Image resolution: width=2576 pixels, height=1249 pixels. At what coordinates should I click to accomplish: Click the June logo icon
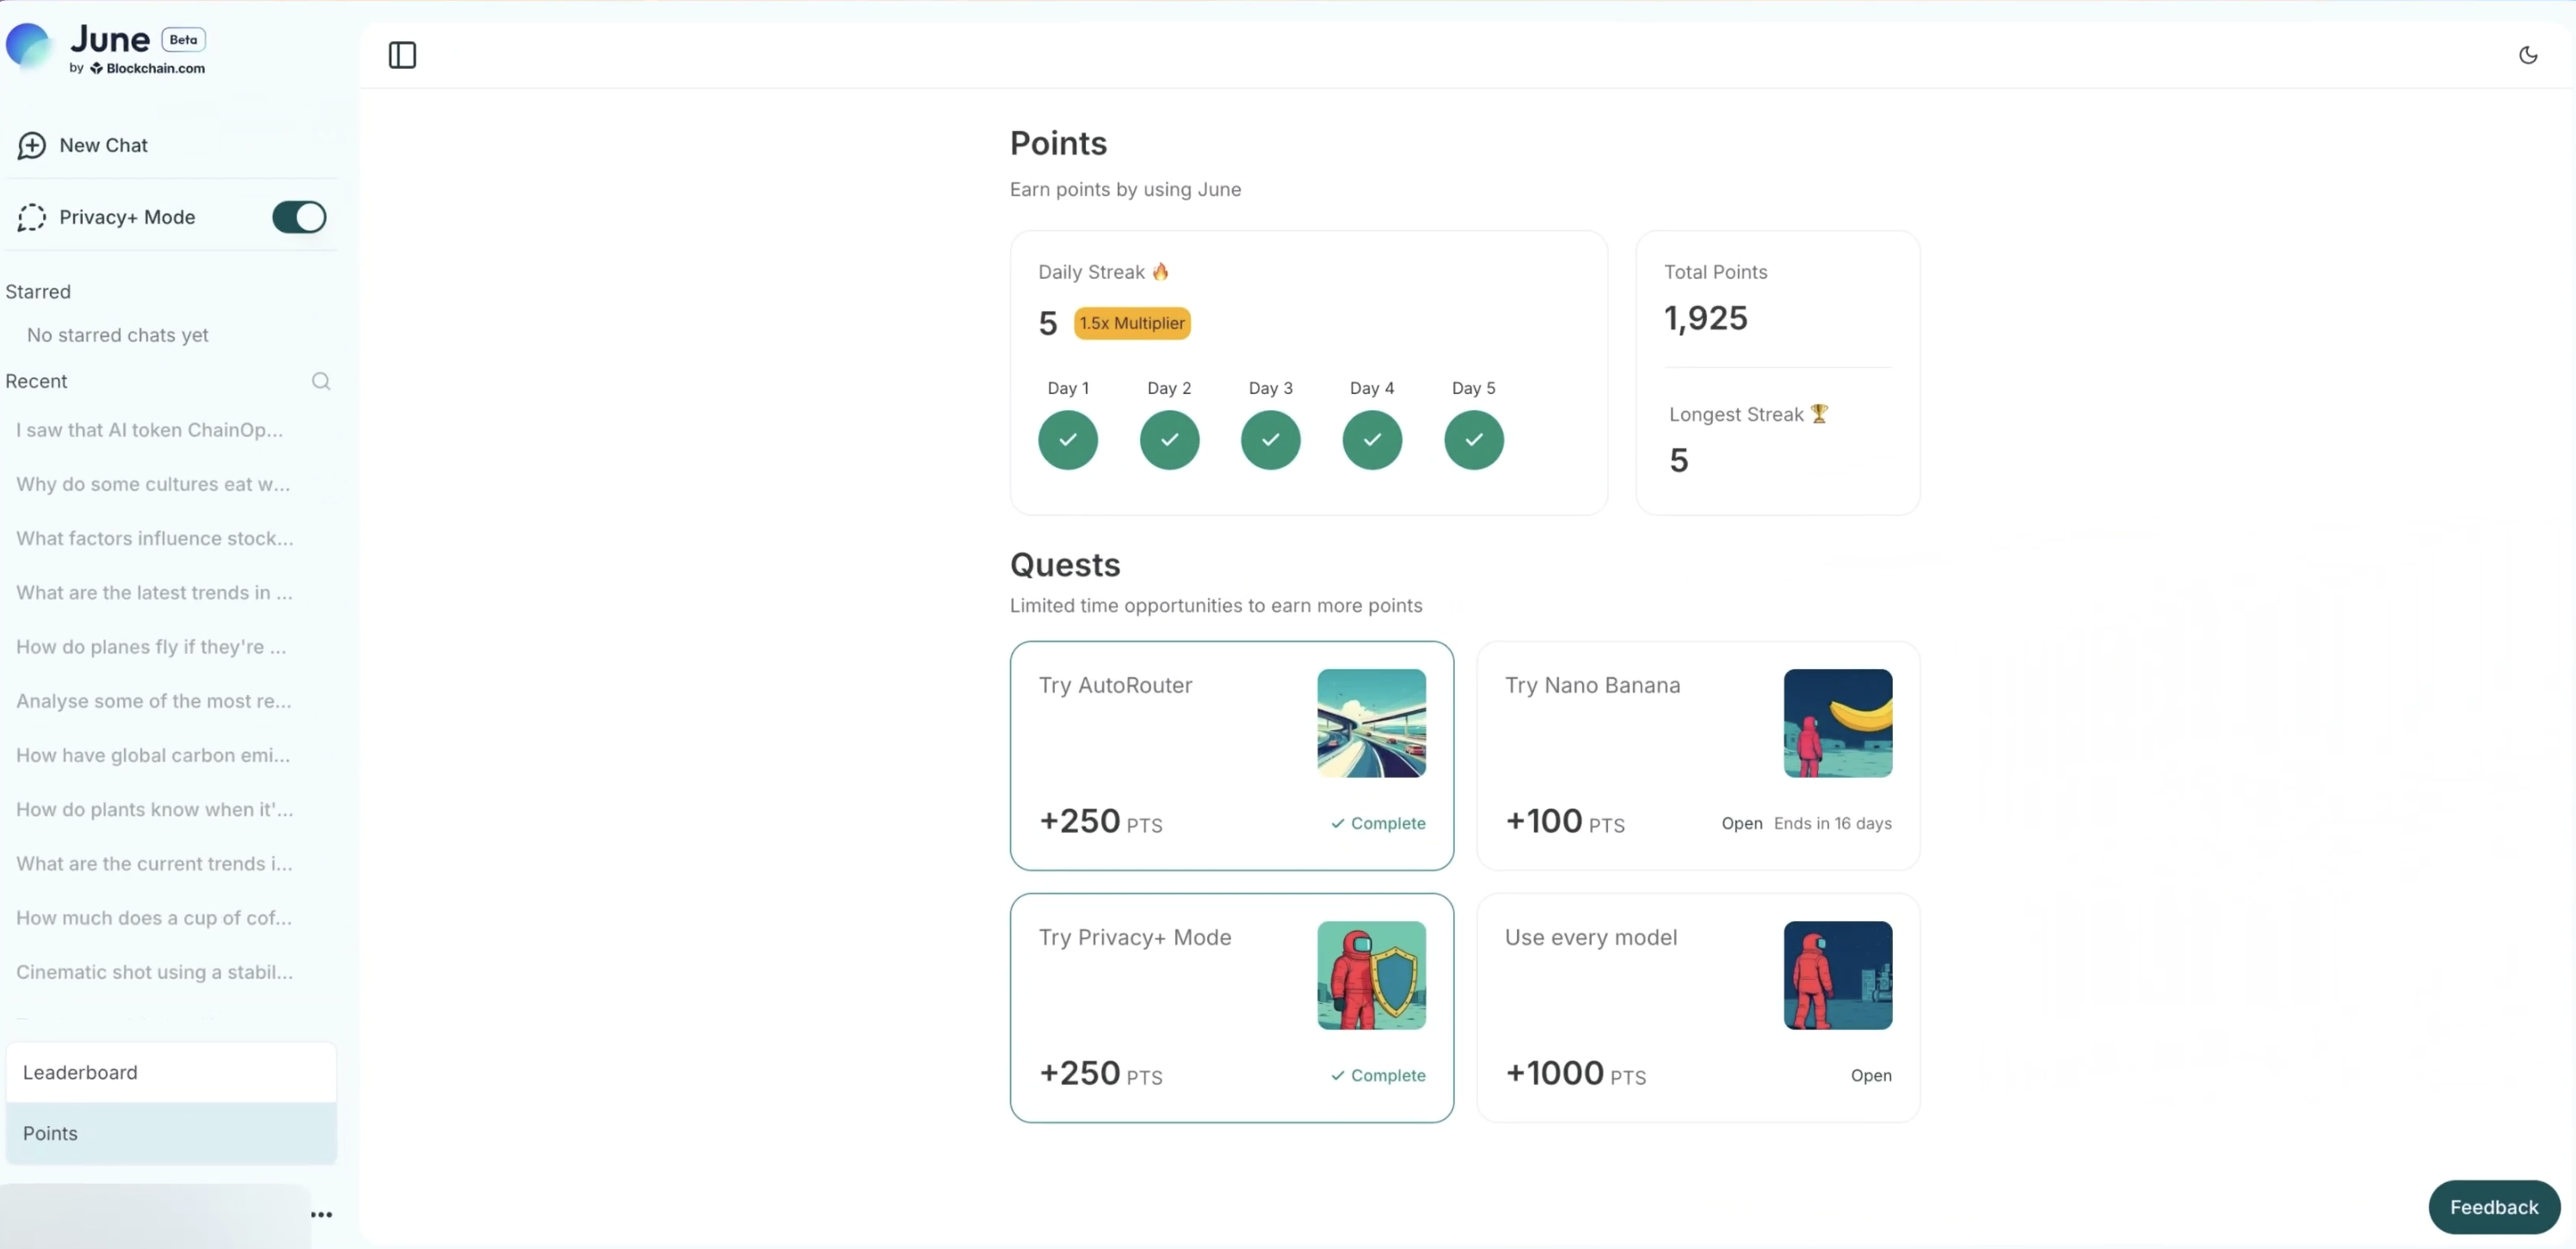pos(28,45)
